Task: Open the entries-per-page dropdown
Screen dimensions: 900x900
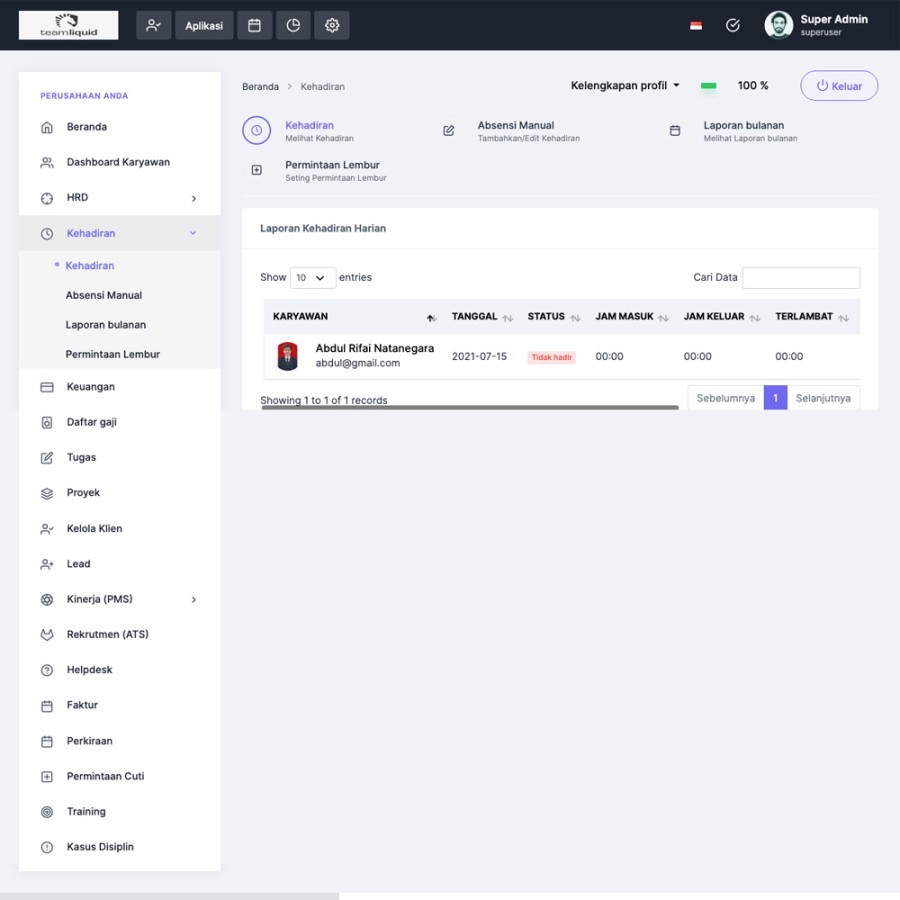Action: click(312, 278)
